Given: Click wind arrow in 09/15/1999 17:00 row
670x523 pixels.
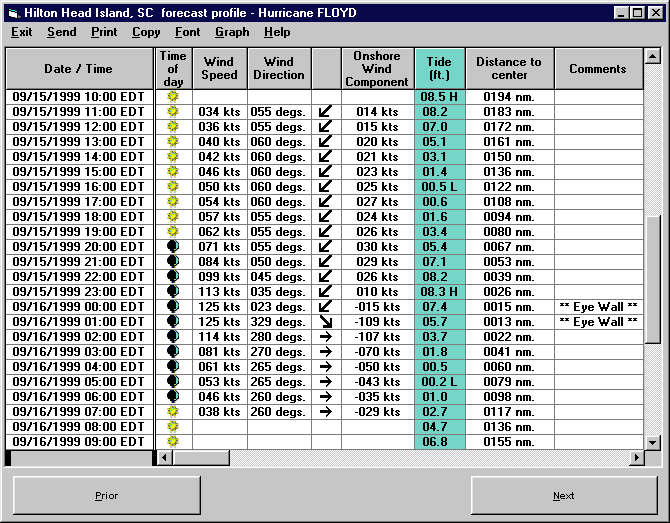Looking at the screenshot, I should coord(325,202).
